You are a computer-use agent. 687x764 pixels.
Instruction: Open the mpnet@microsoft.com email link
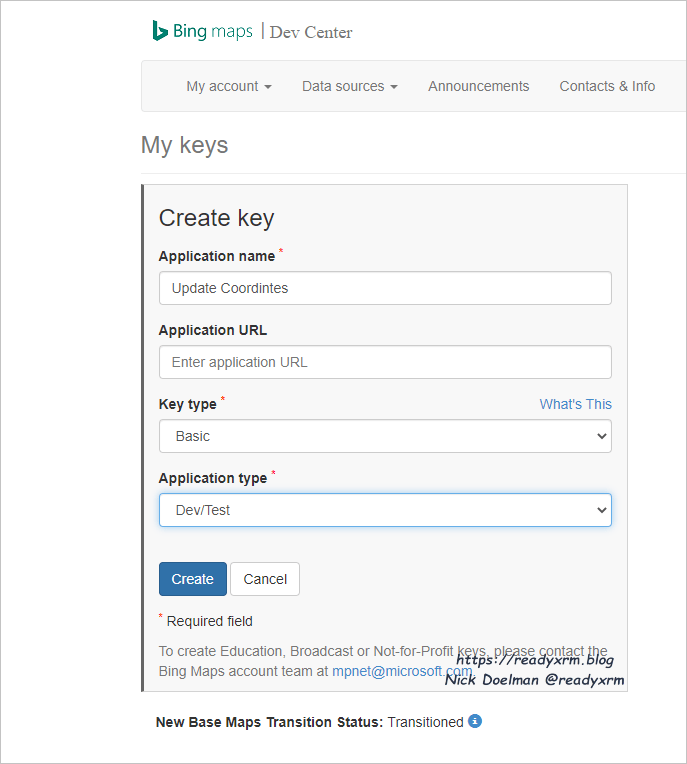click(x=402, y=671)
